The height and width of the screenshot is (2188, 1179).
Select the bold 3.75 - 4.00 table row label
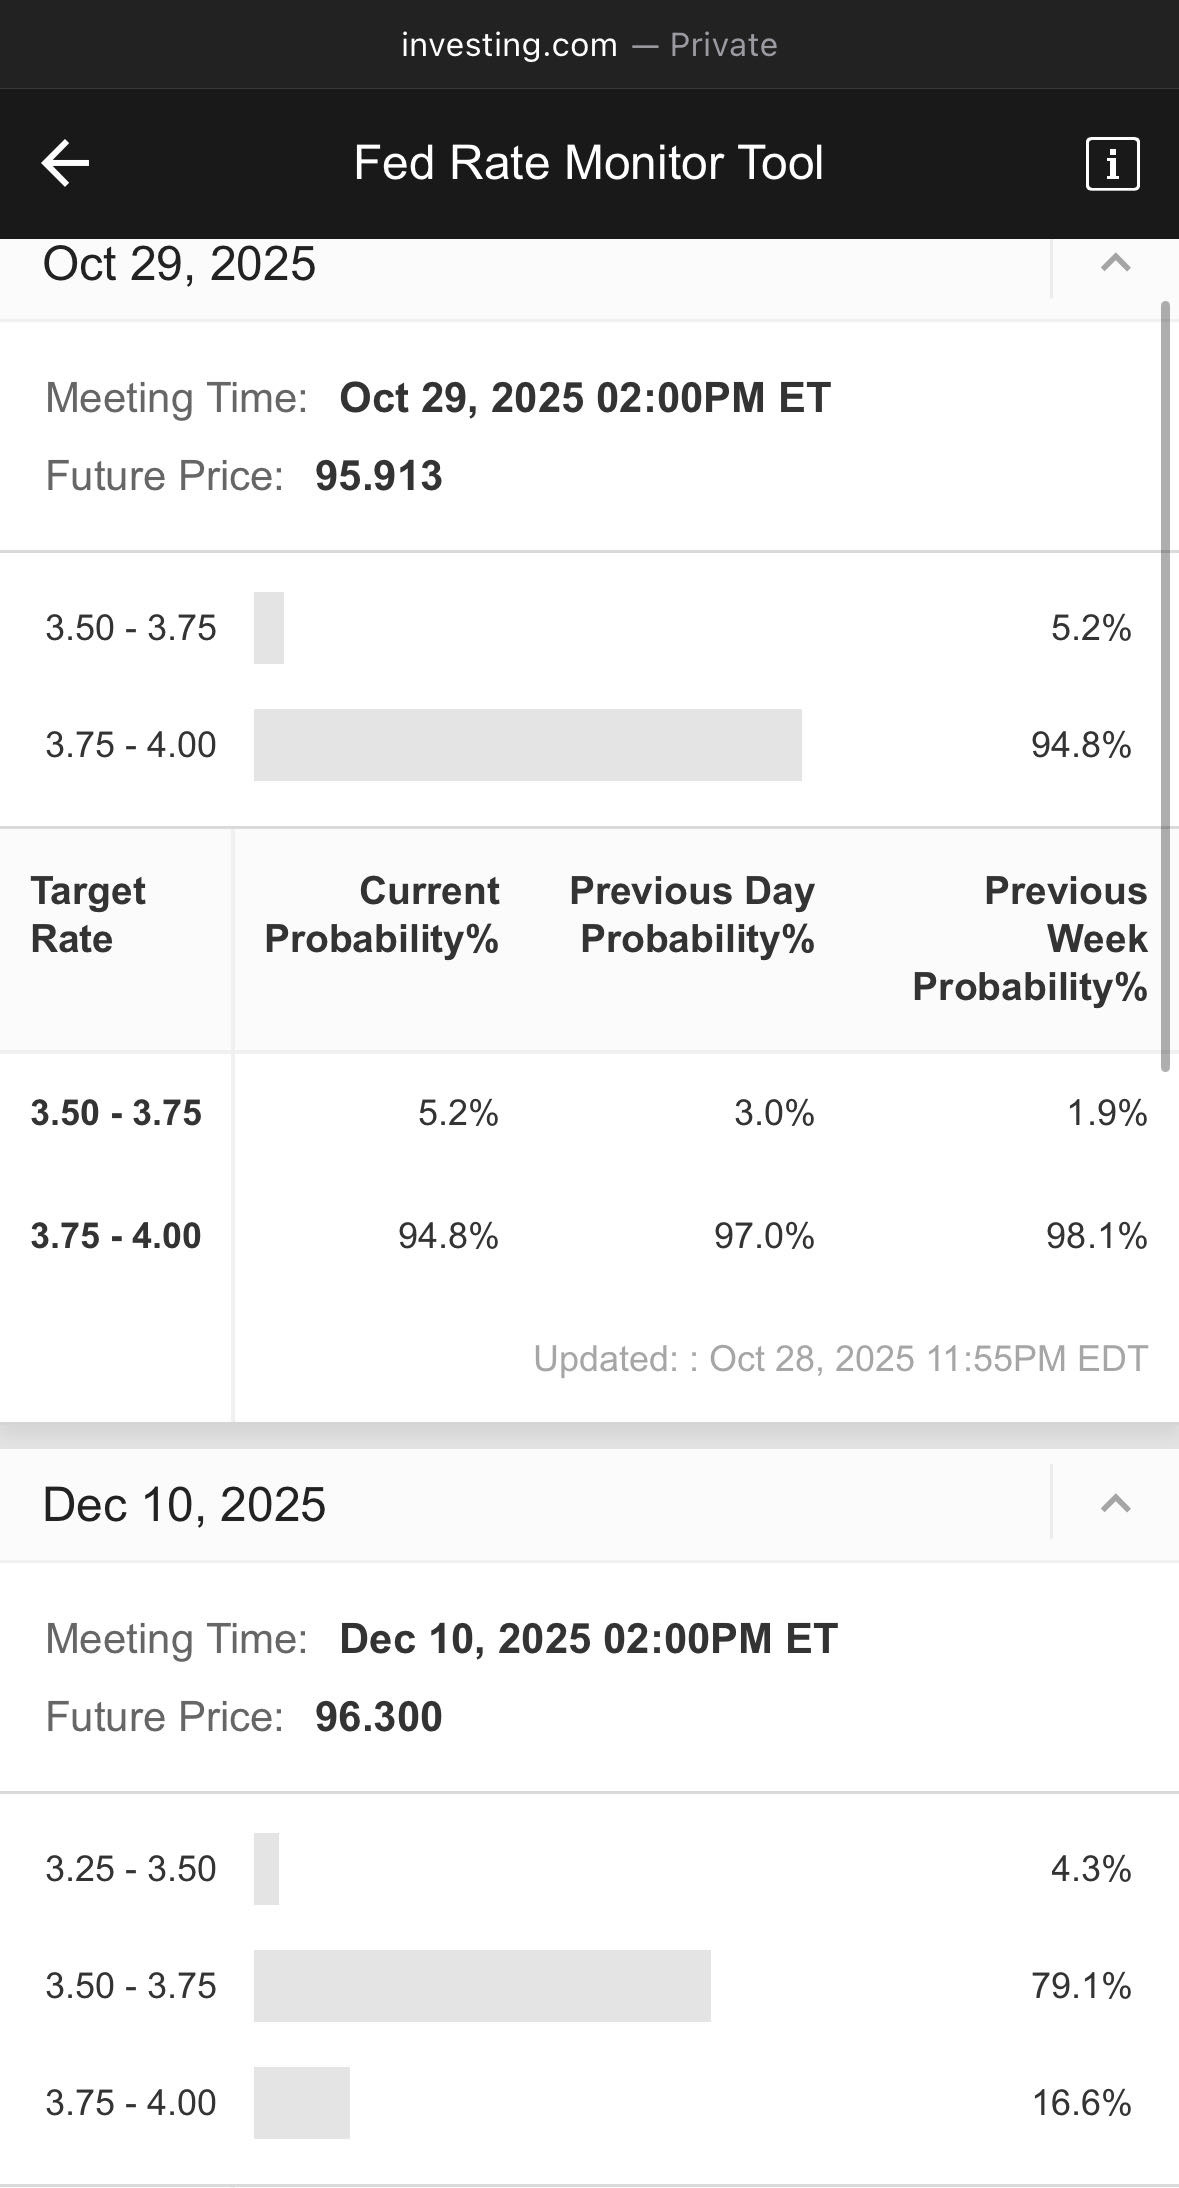pos(116,1236)
